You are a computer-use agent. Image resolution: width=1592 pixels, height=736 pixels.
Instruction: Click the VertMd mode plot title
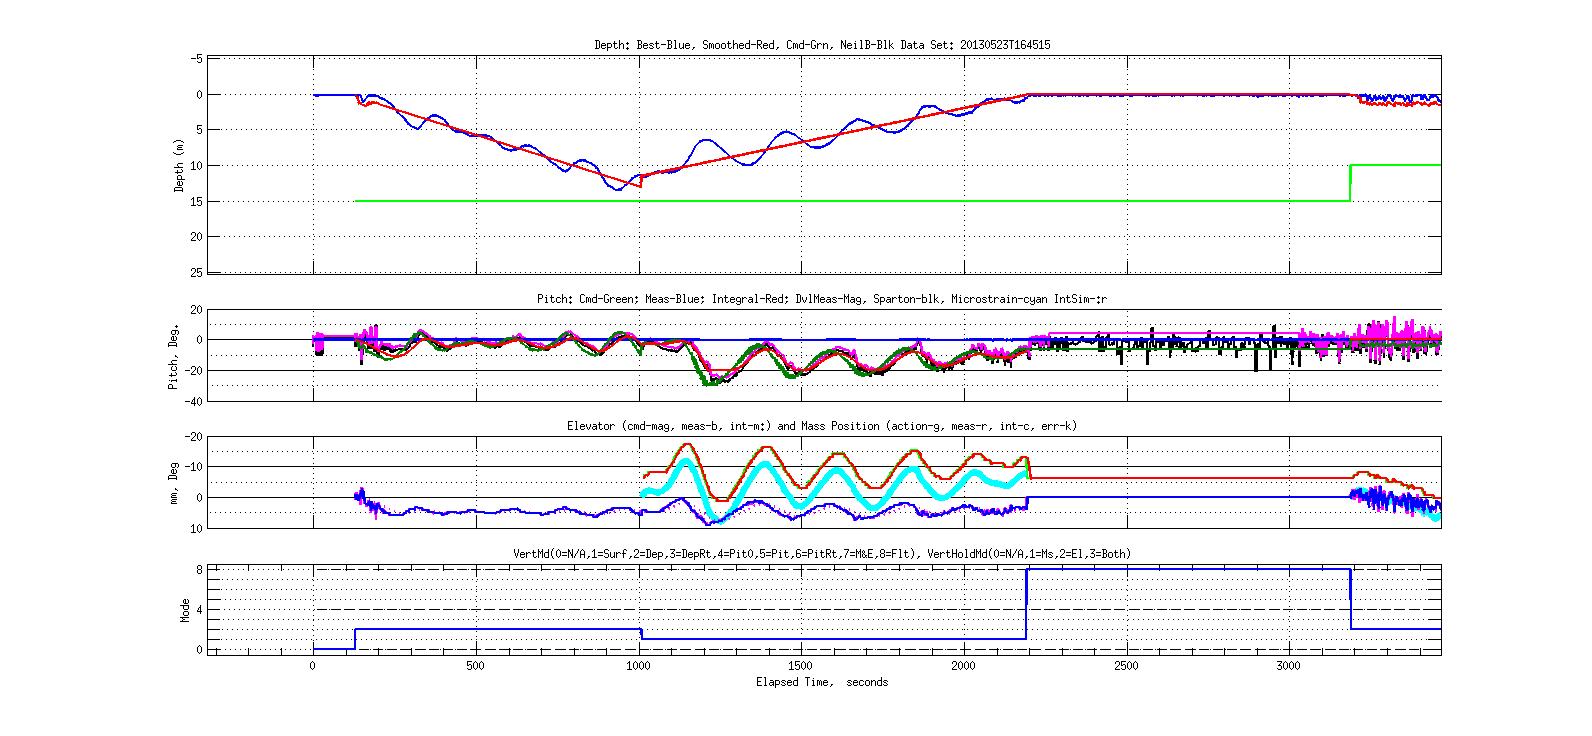[x=822, y=553]
